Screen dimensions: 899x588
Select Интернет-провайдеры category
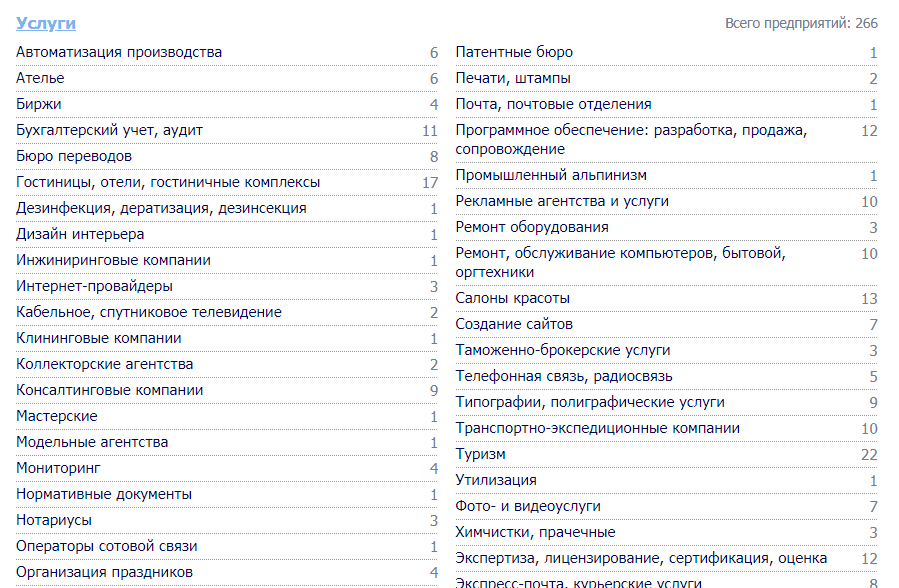[x=95, y=286]
